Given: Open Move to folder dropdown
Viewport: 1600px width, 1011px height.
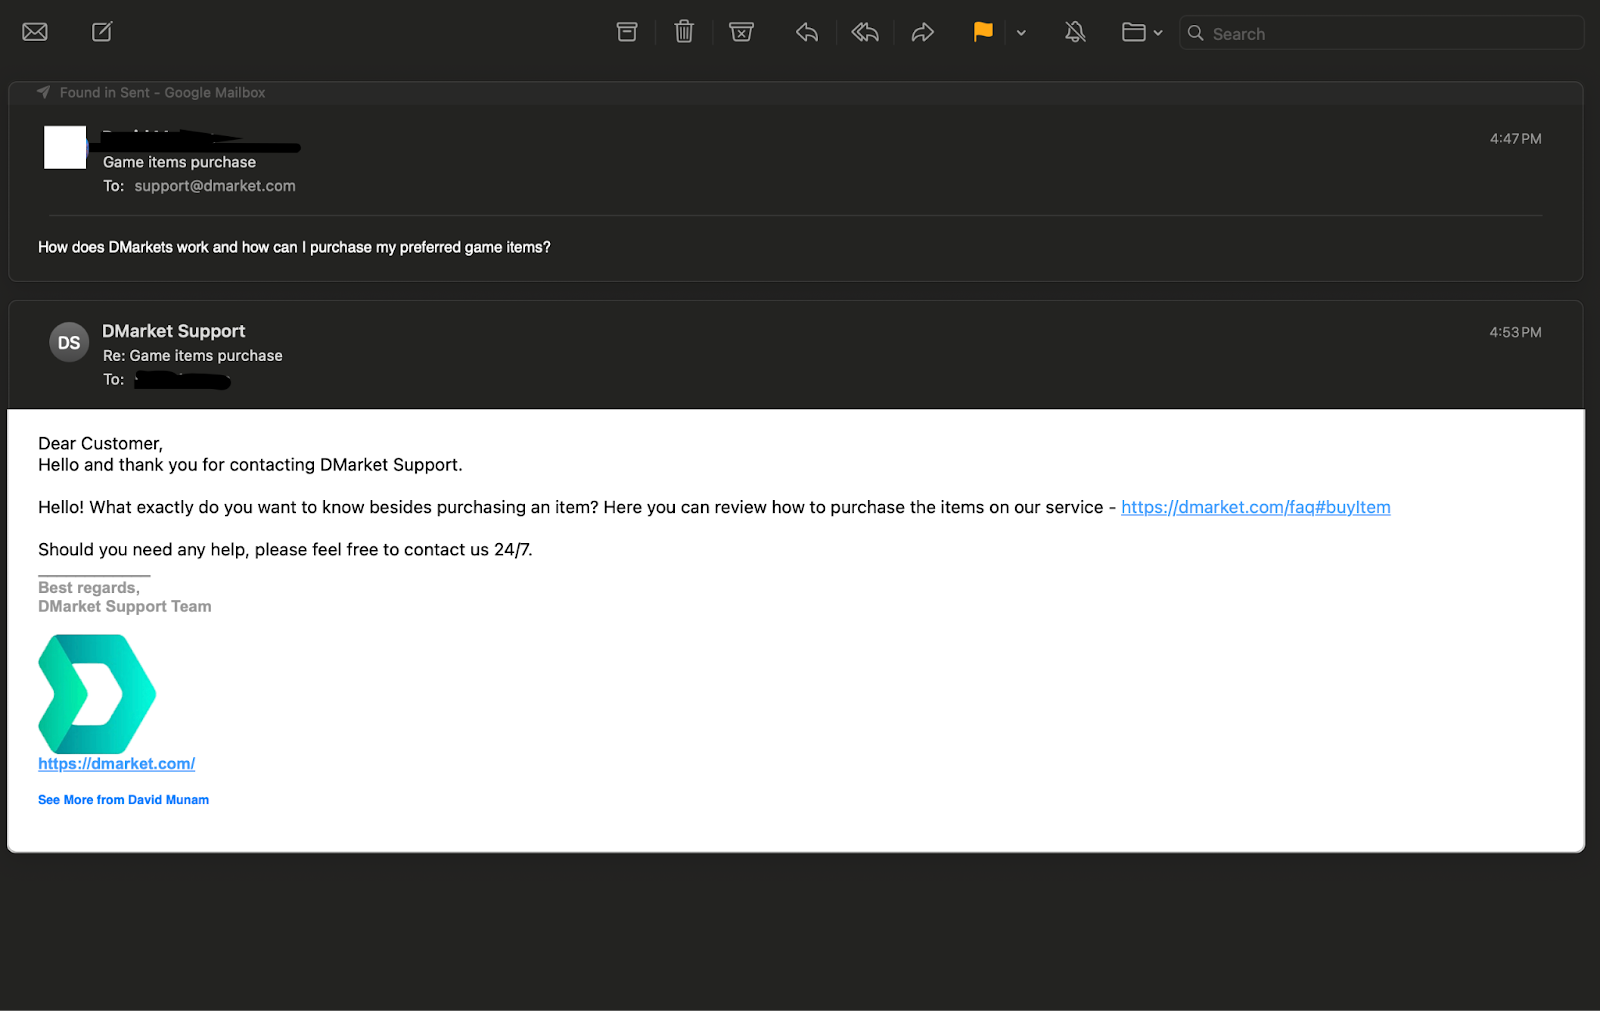Looking at the screenshot, I should click(1142, 32).
